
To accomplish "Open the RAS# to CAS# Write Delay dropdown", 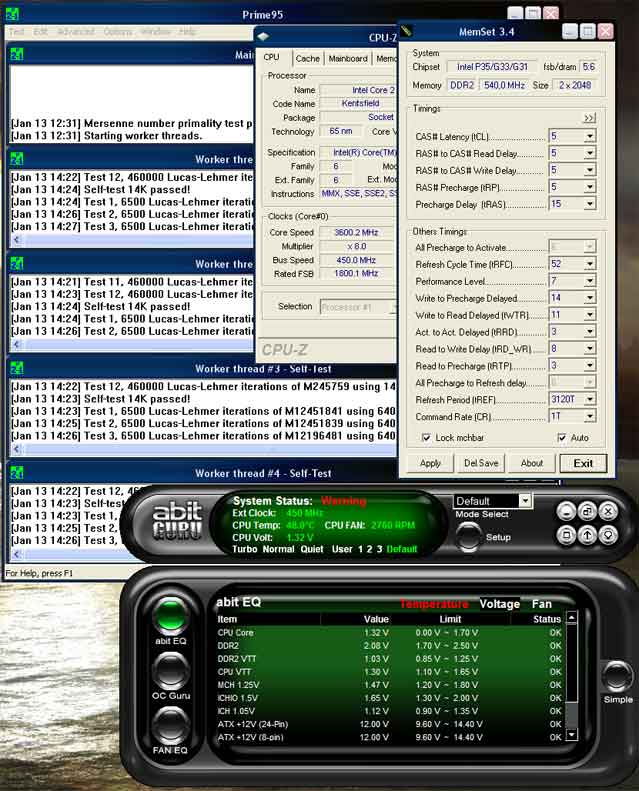I will (589, 170).
